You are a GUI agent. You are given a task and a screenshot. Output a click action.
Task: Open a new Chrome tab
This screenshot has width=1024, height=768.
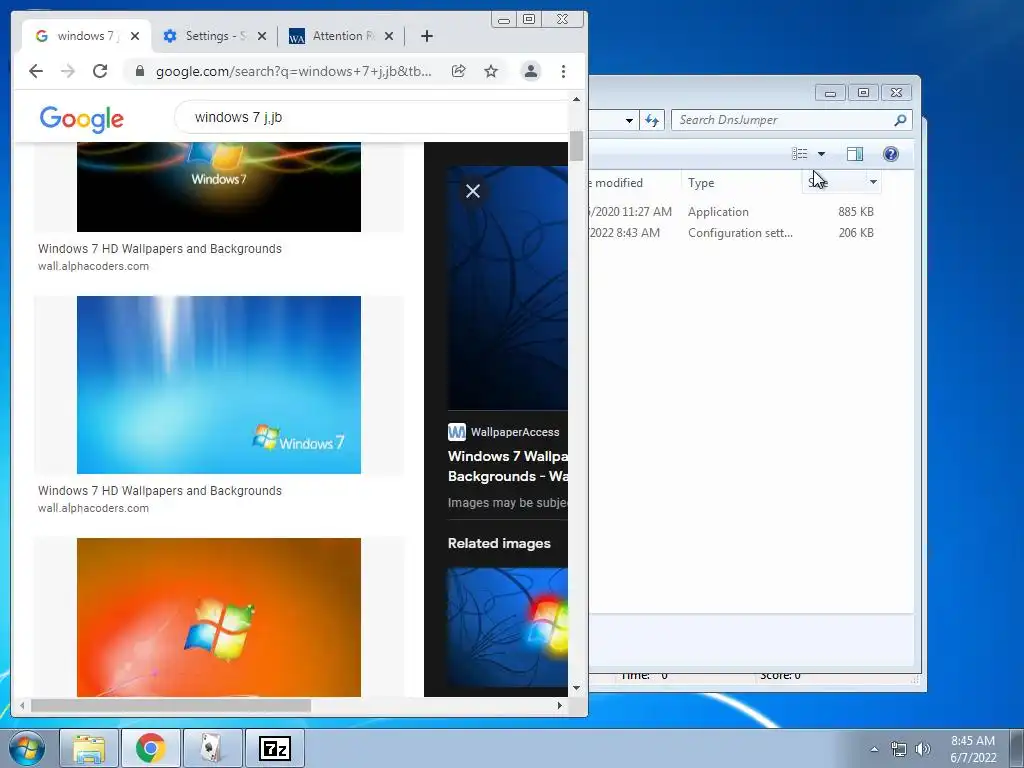[427, 36]
